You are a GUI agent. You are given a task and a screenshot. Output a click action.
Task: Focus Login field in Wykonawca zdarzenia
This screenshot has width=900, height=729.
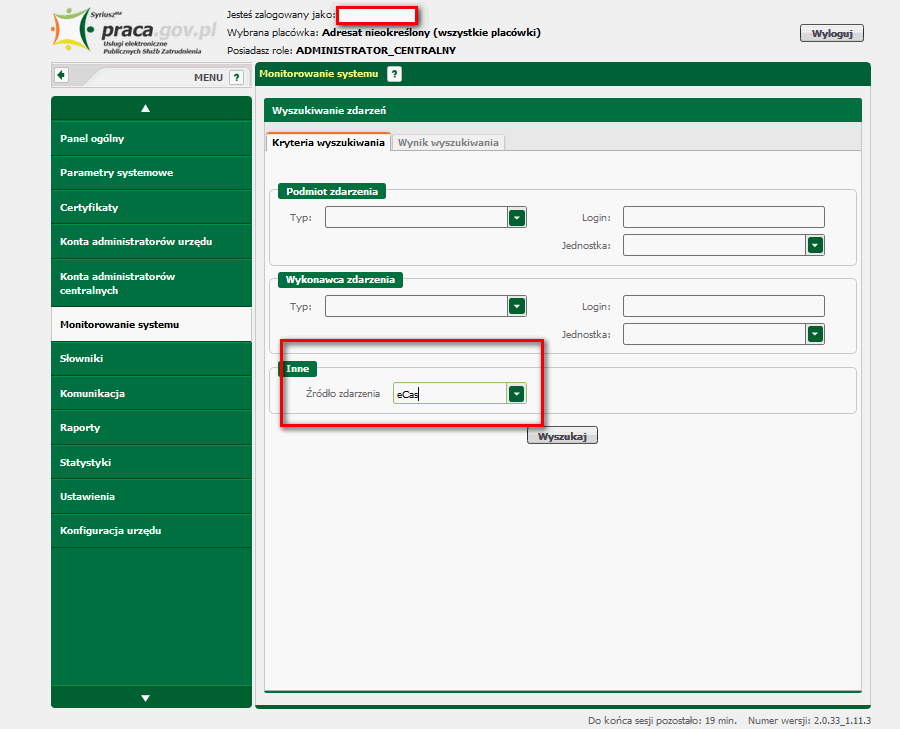tap(724, 306)
